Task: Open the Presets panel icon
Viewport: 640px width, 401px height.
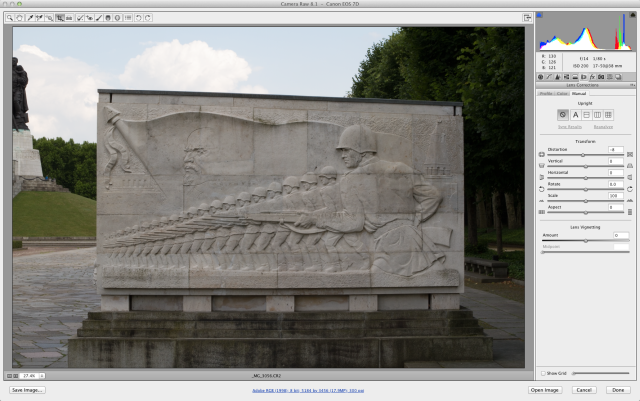Action: [x=609, y=77]
